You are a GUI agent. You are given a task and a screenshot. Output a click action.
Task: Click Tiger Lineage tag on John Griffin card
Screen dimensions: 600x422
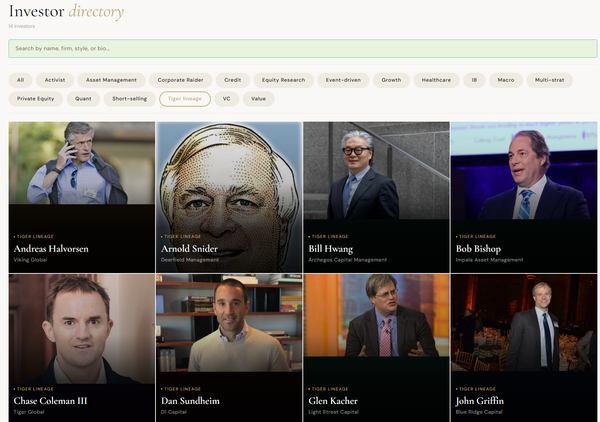point(476,389)
